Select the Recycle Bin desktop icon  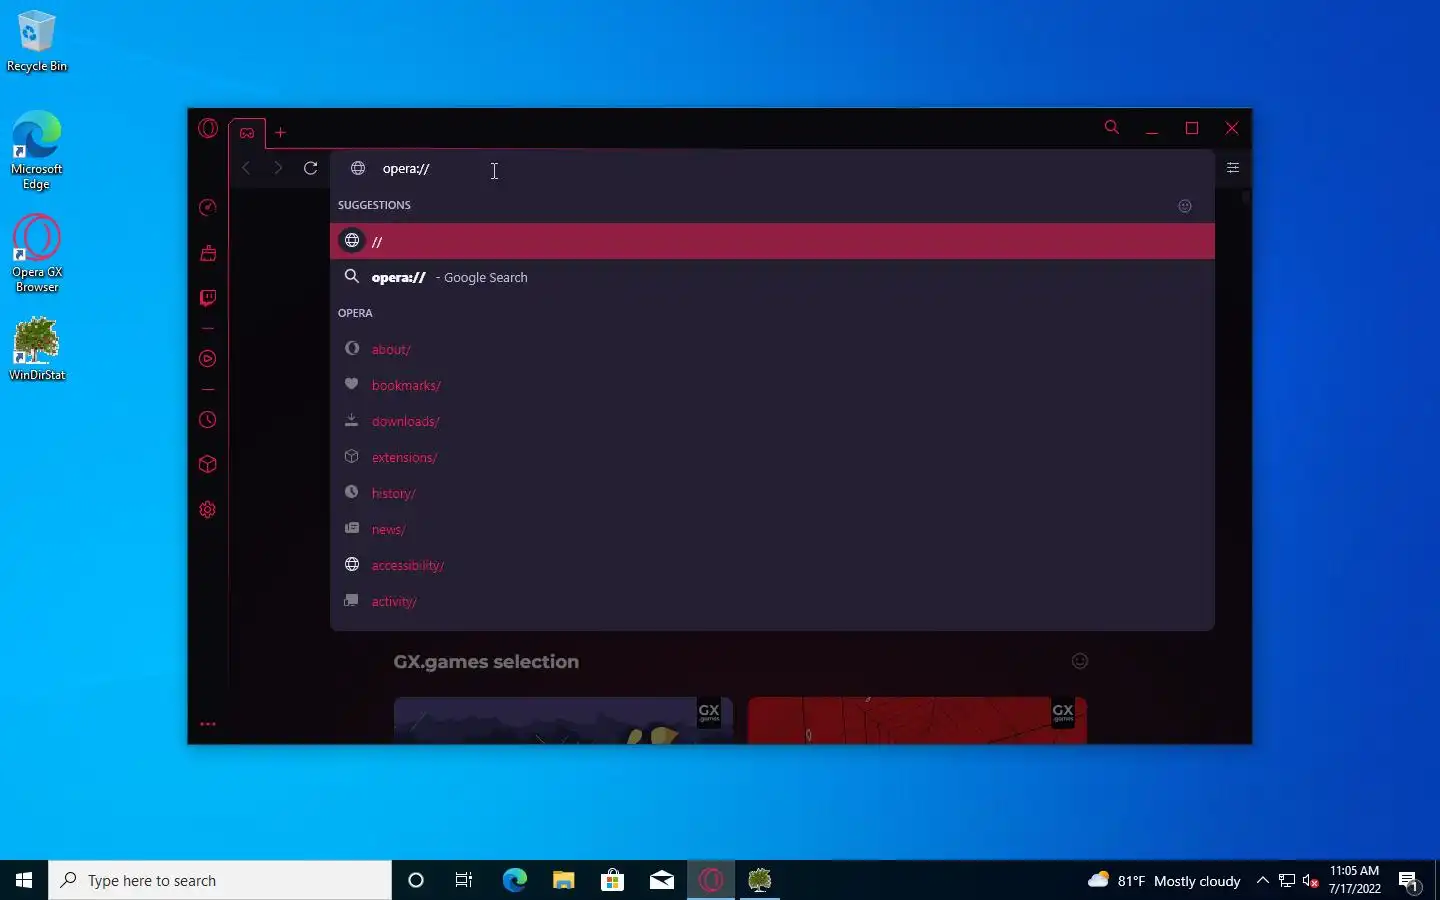[37, 42]
